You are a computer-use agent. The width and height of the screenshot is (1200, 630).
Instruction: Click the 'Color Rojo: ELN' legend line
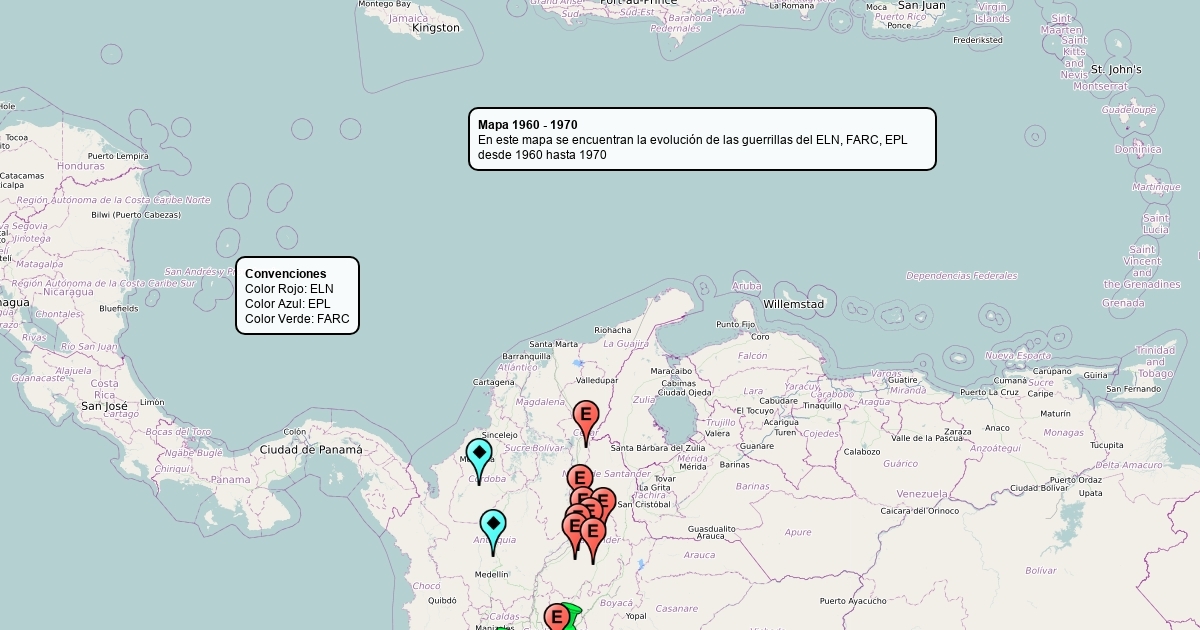[x=289, y=289]
